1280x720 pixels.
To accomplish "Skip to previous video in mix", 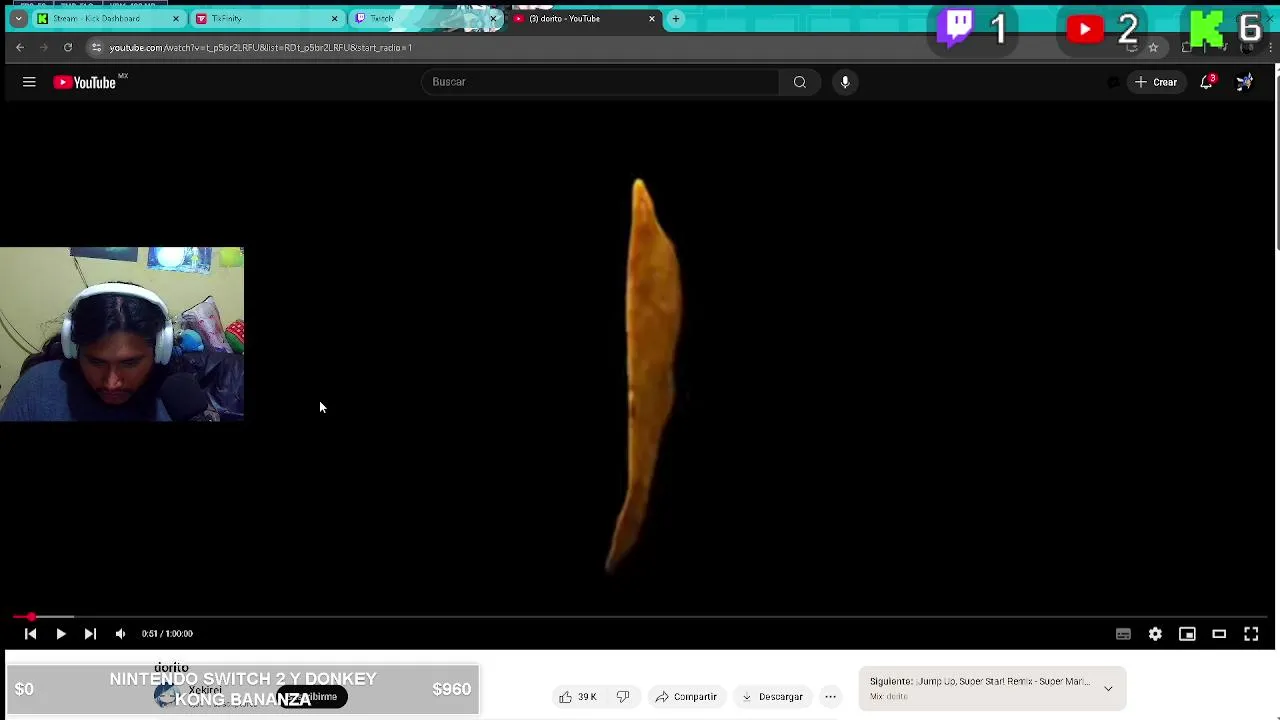I will click(x=30, y=634).
